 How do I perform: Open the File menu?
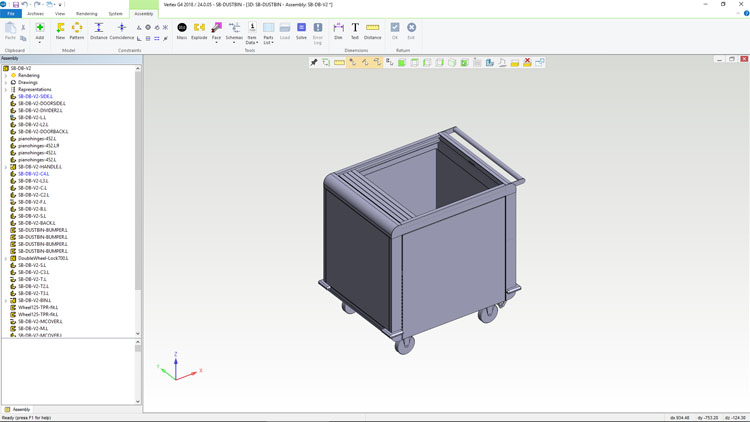(x=10, y=14)
